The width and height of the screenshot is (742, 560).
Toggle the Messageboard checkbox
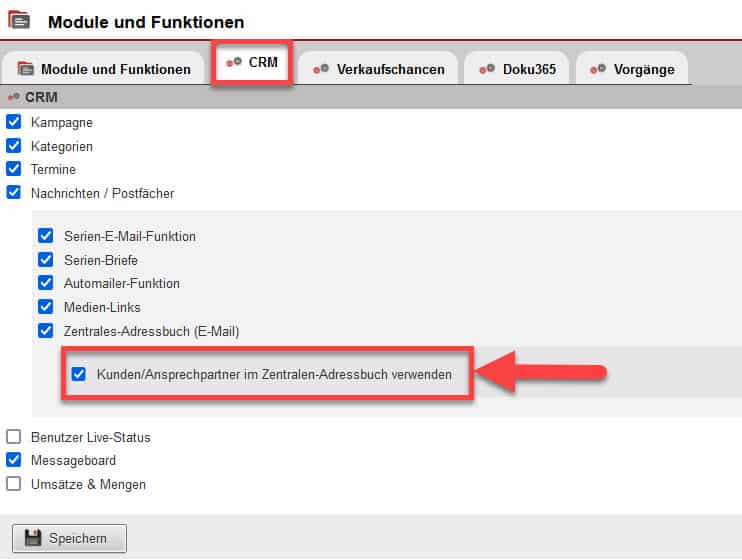coord(14,461)
